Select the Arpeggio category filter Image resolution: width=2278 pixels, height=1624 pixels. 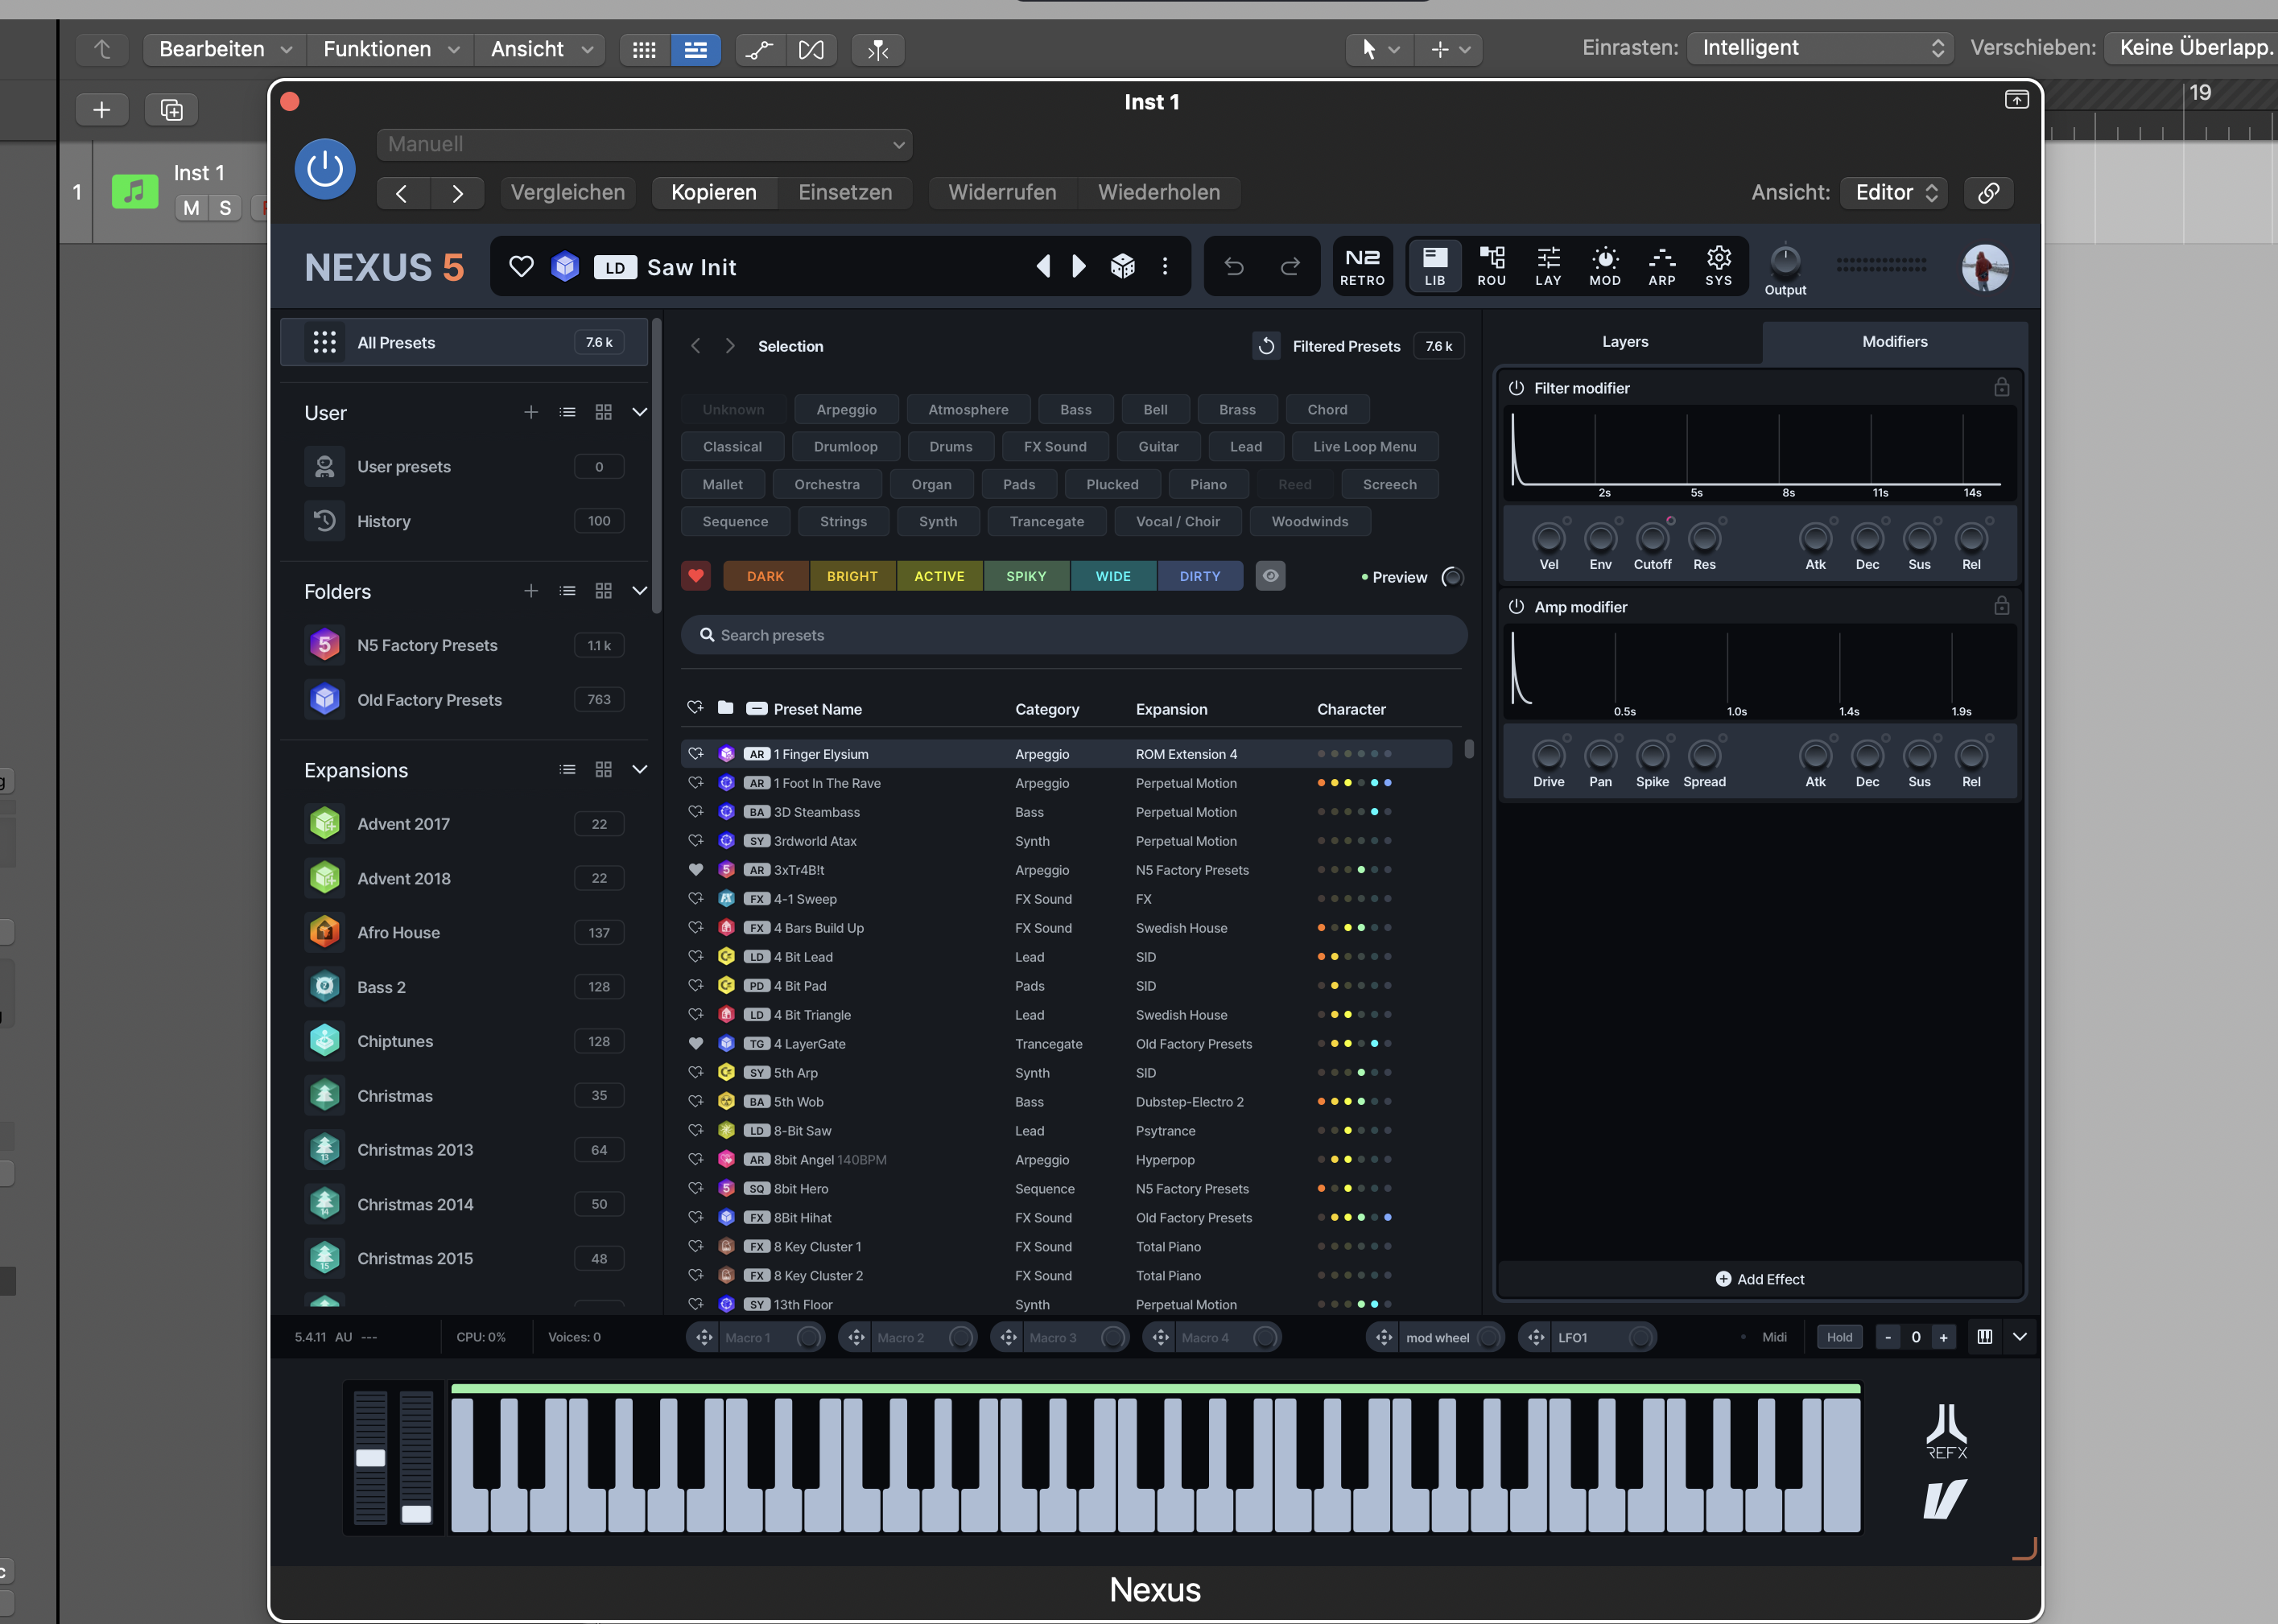846,410
